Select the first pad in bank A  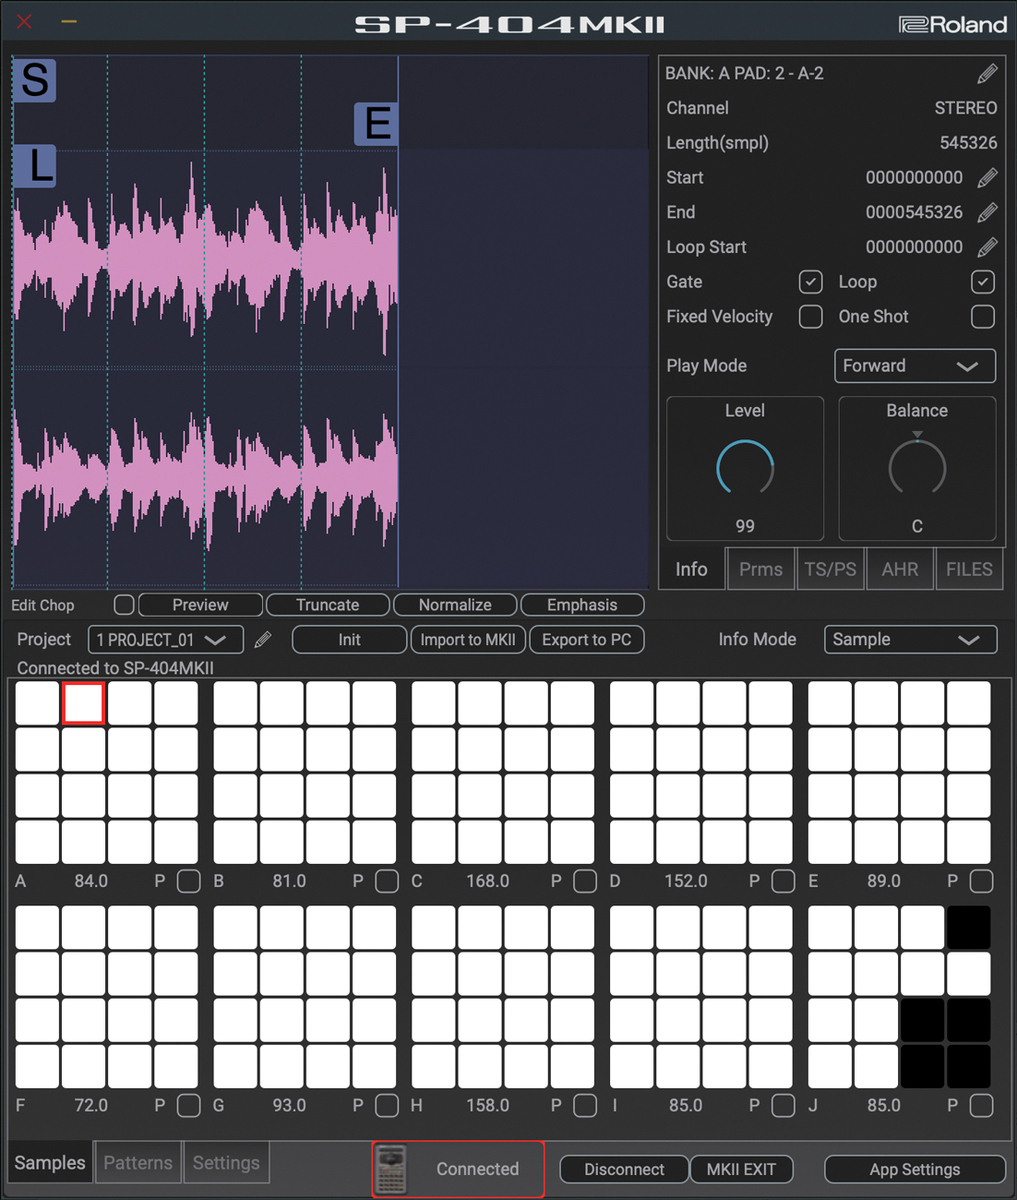37,703
